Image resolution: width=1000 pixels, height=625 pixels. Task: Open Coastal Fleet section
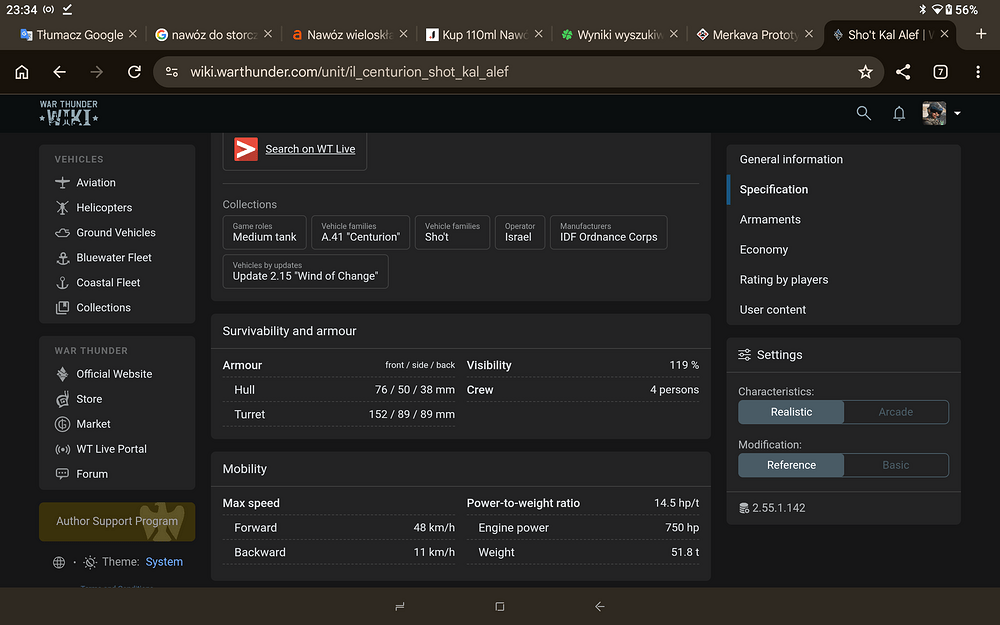point(98,282)
